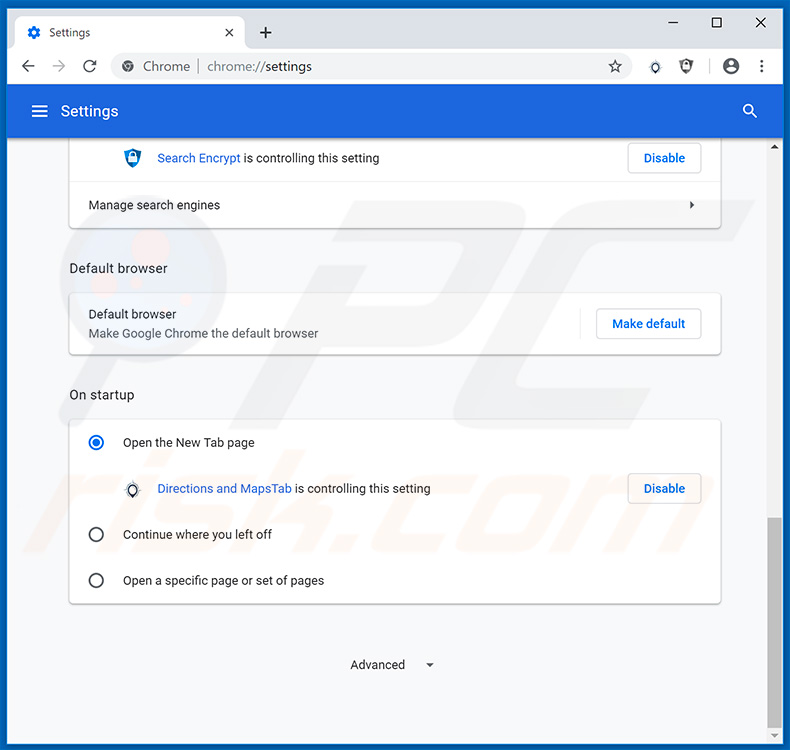
Task: Select the Settings tab
Action: point(130,33)
